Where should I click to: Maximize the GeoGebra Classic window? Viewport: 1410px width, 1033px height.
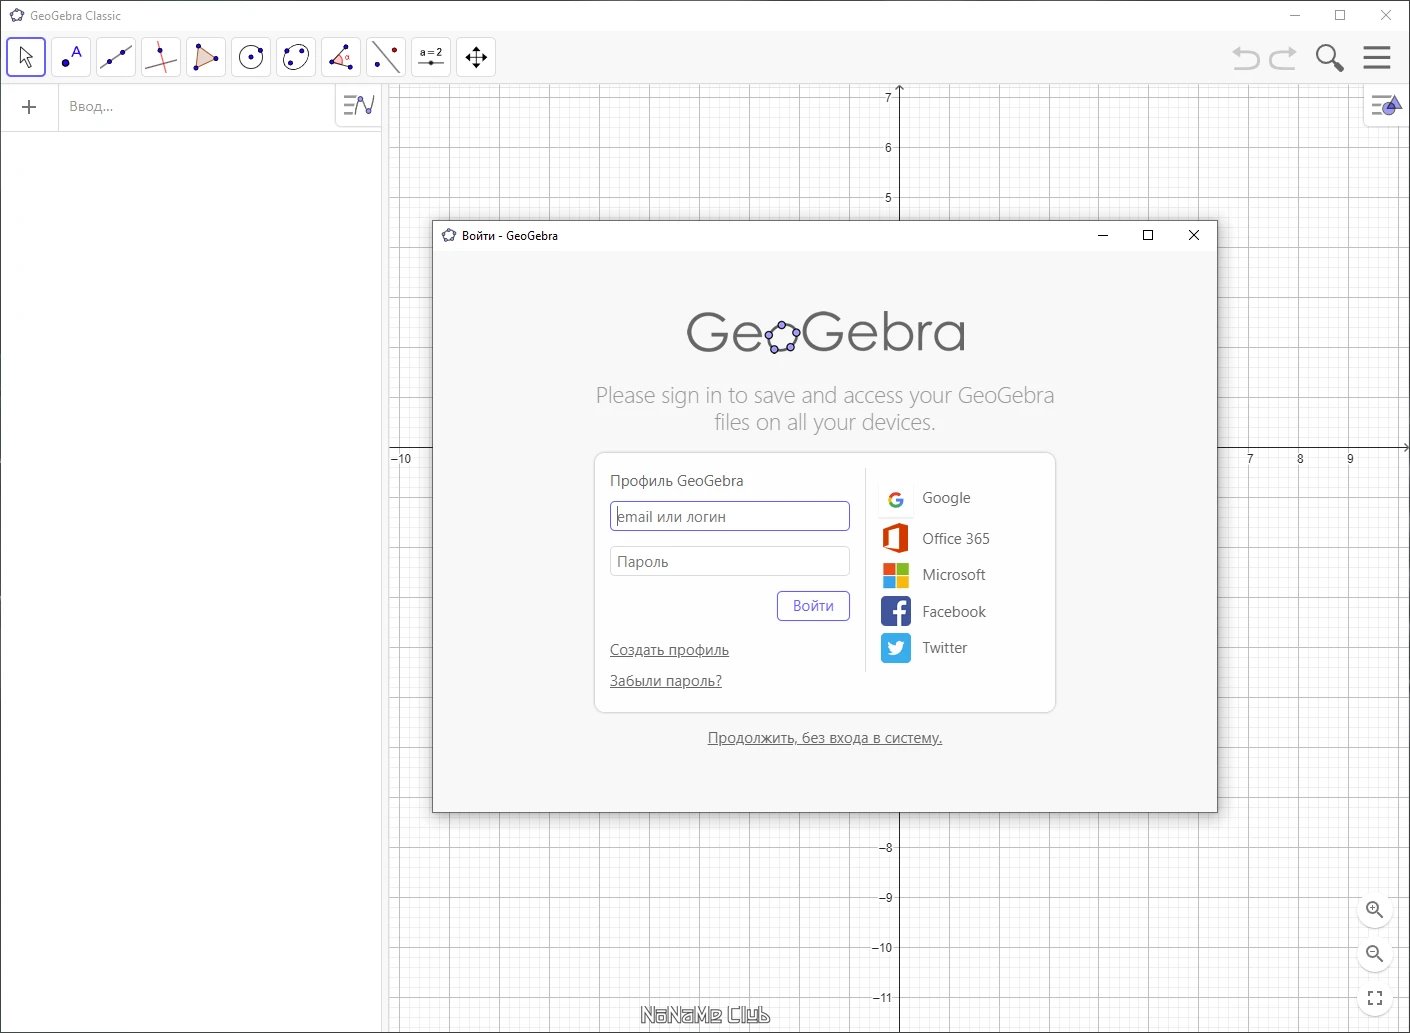pyautogui.click(x=1340, y=15)
